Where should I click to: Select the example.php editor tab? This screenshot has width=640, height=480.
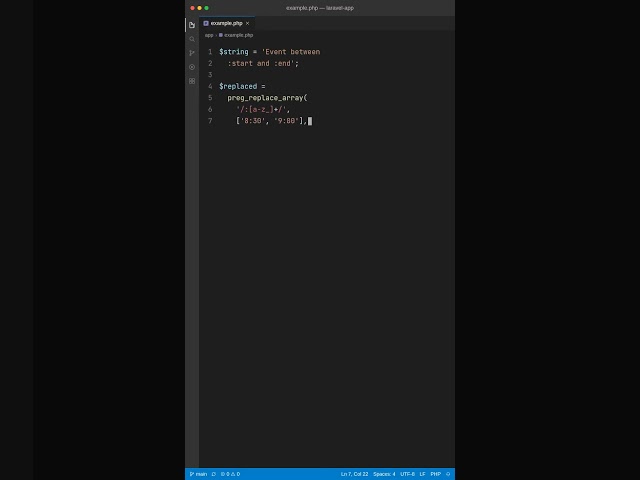(227, 23)
